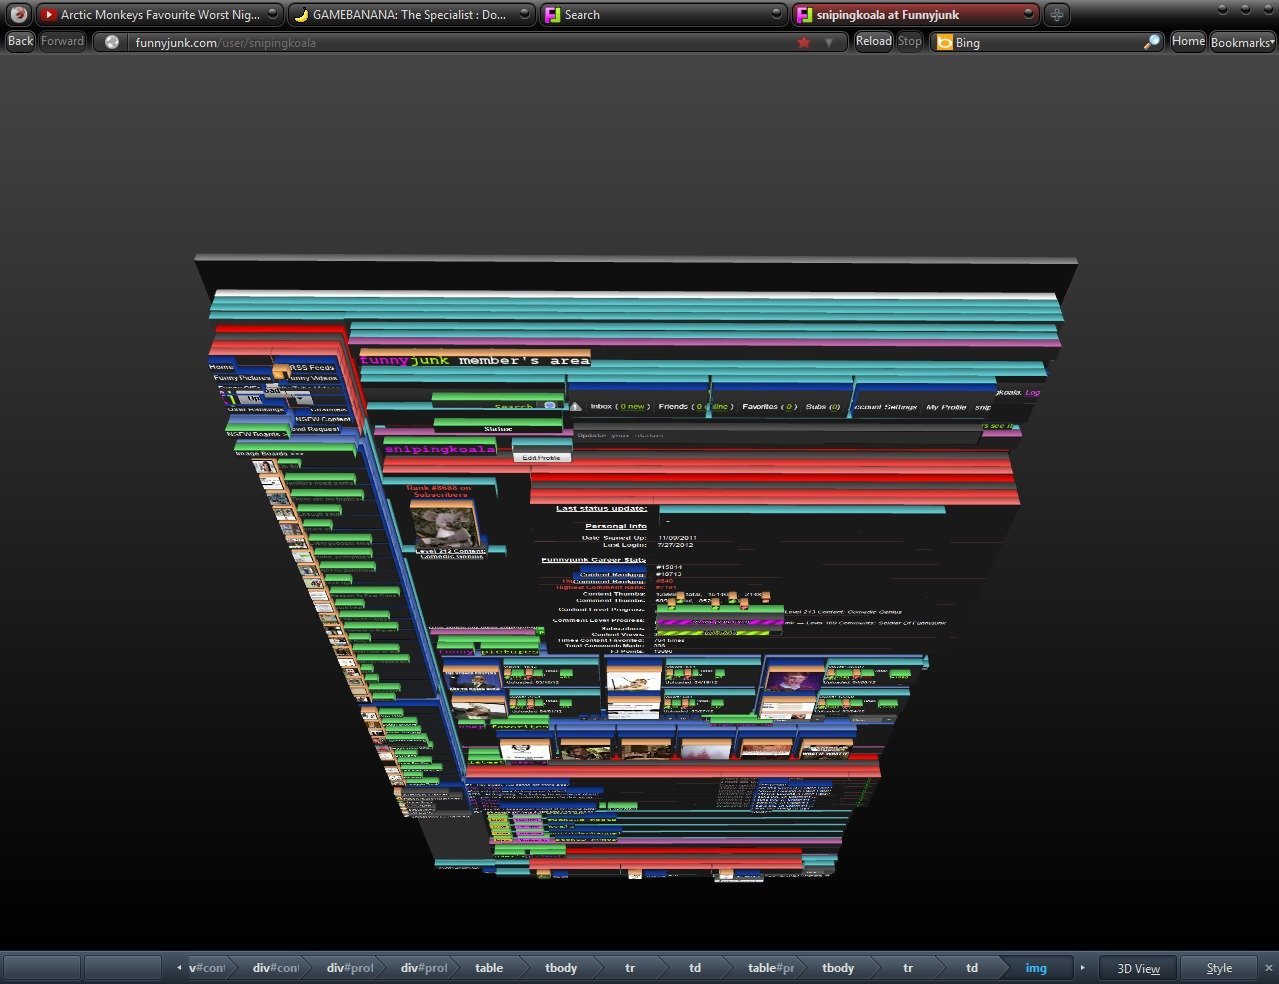Image resolution: width=1279 pixels, height=984 pixels.
Task: Select the v#cont breadcrumb node
Action: coord(207,968)
